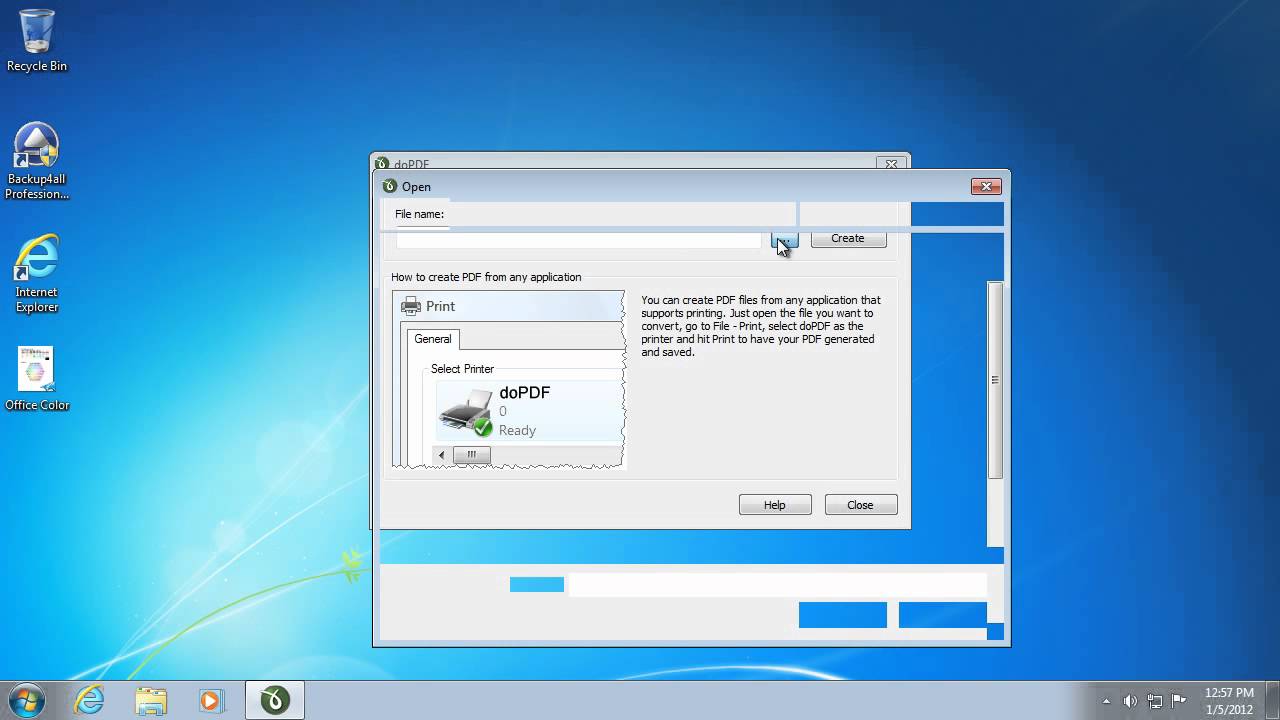Open the Recycle Bin desktop icon
Screen dimensions: 1280x720
coord(37,40)
